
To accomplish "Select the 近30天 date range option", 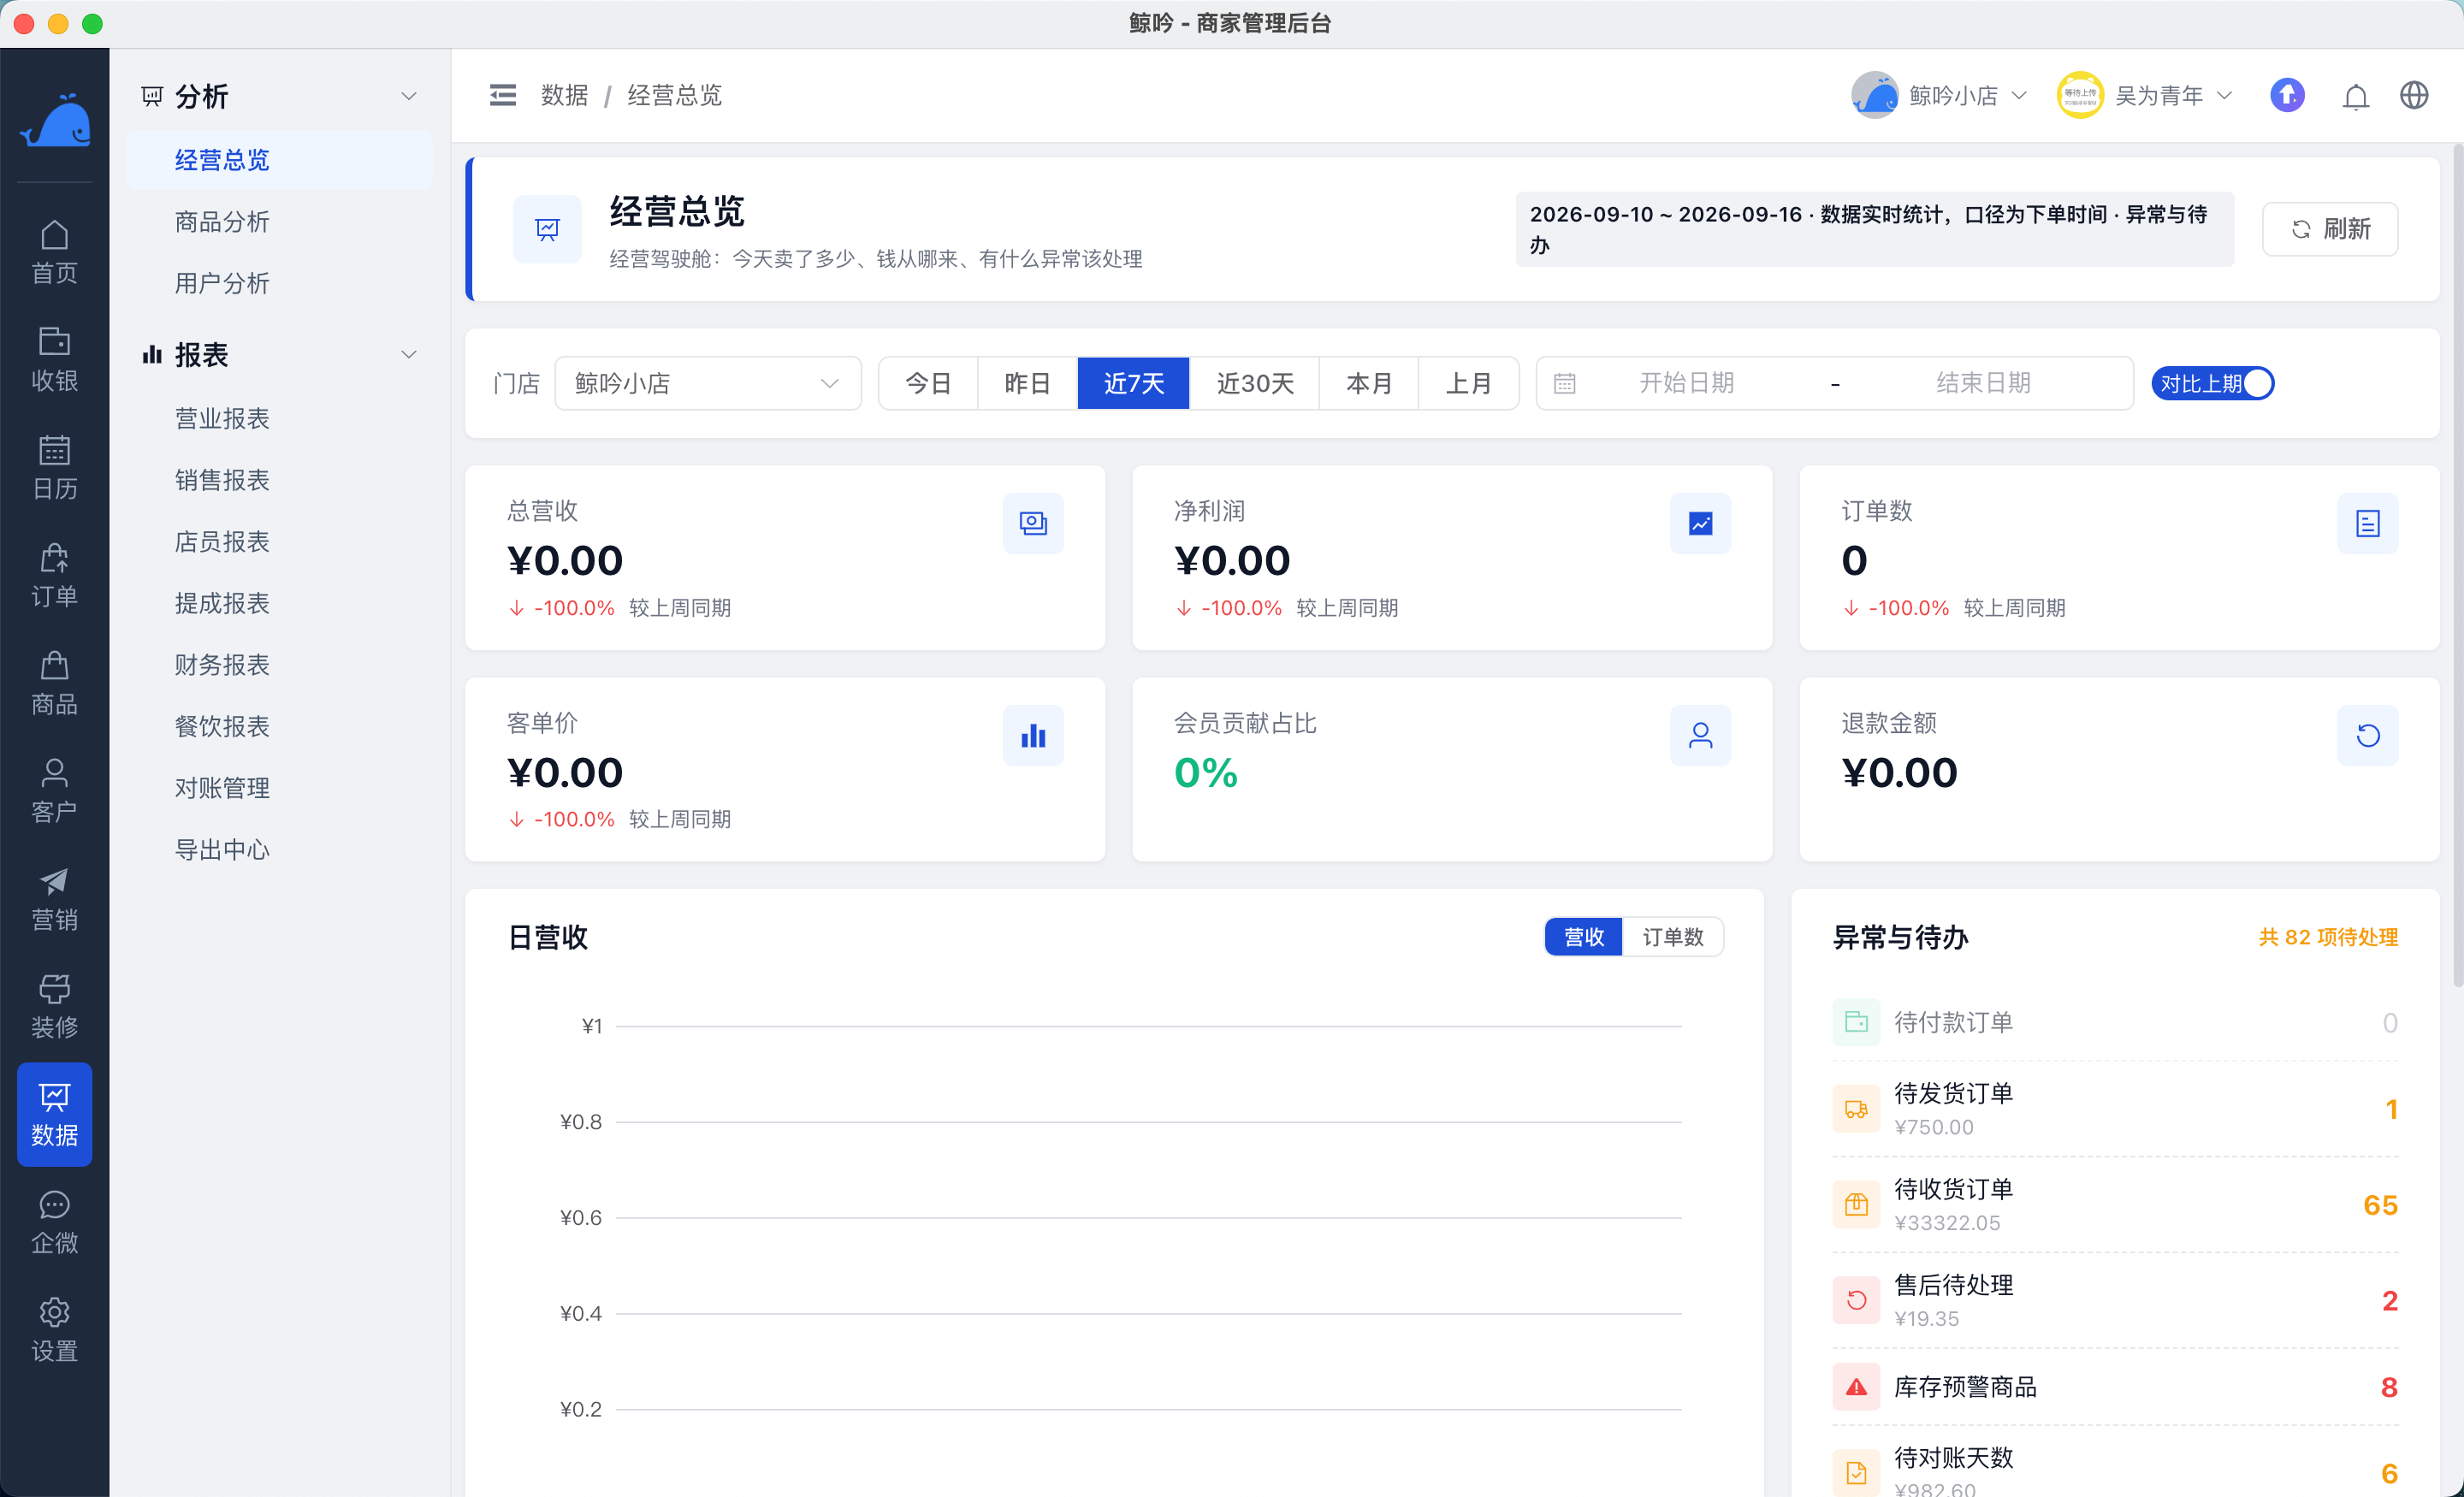I will click(1254, 383).
